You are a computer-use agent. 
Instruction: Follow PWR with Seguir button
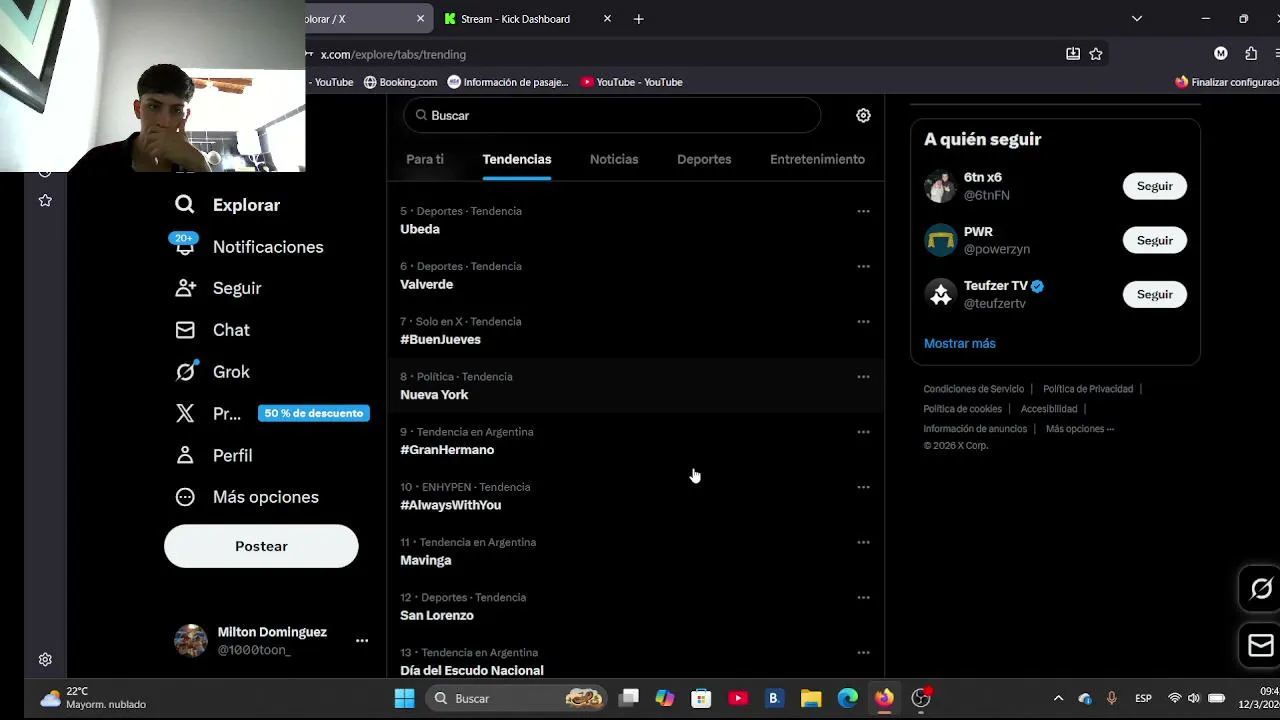coord(1155,240)
